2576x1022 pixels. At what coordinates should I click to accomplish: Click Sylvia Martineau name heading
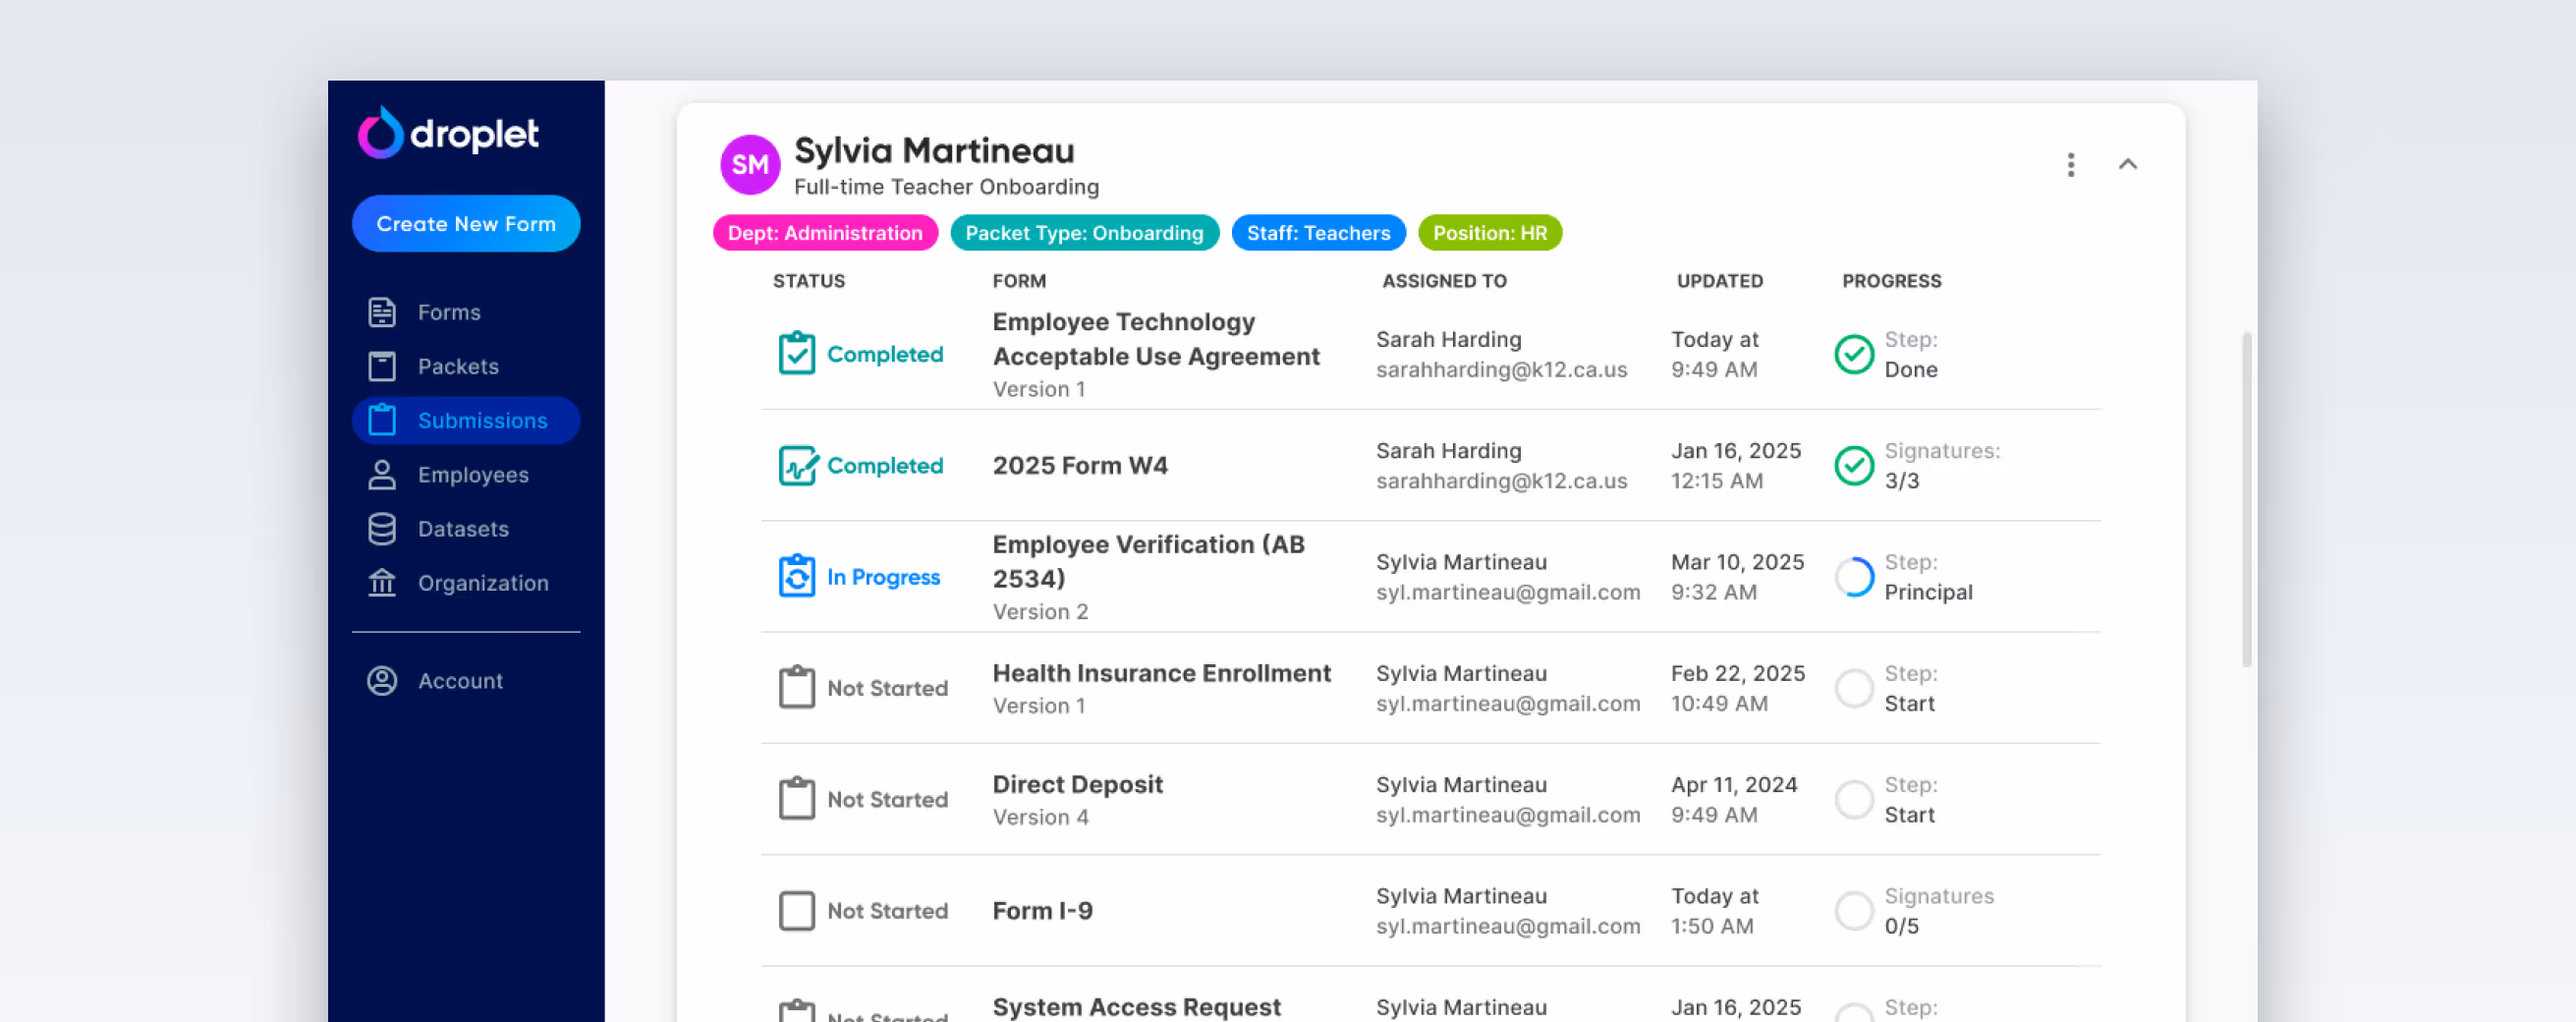click(x=934, y=150)
